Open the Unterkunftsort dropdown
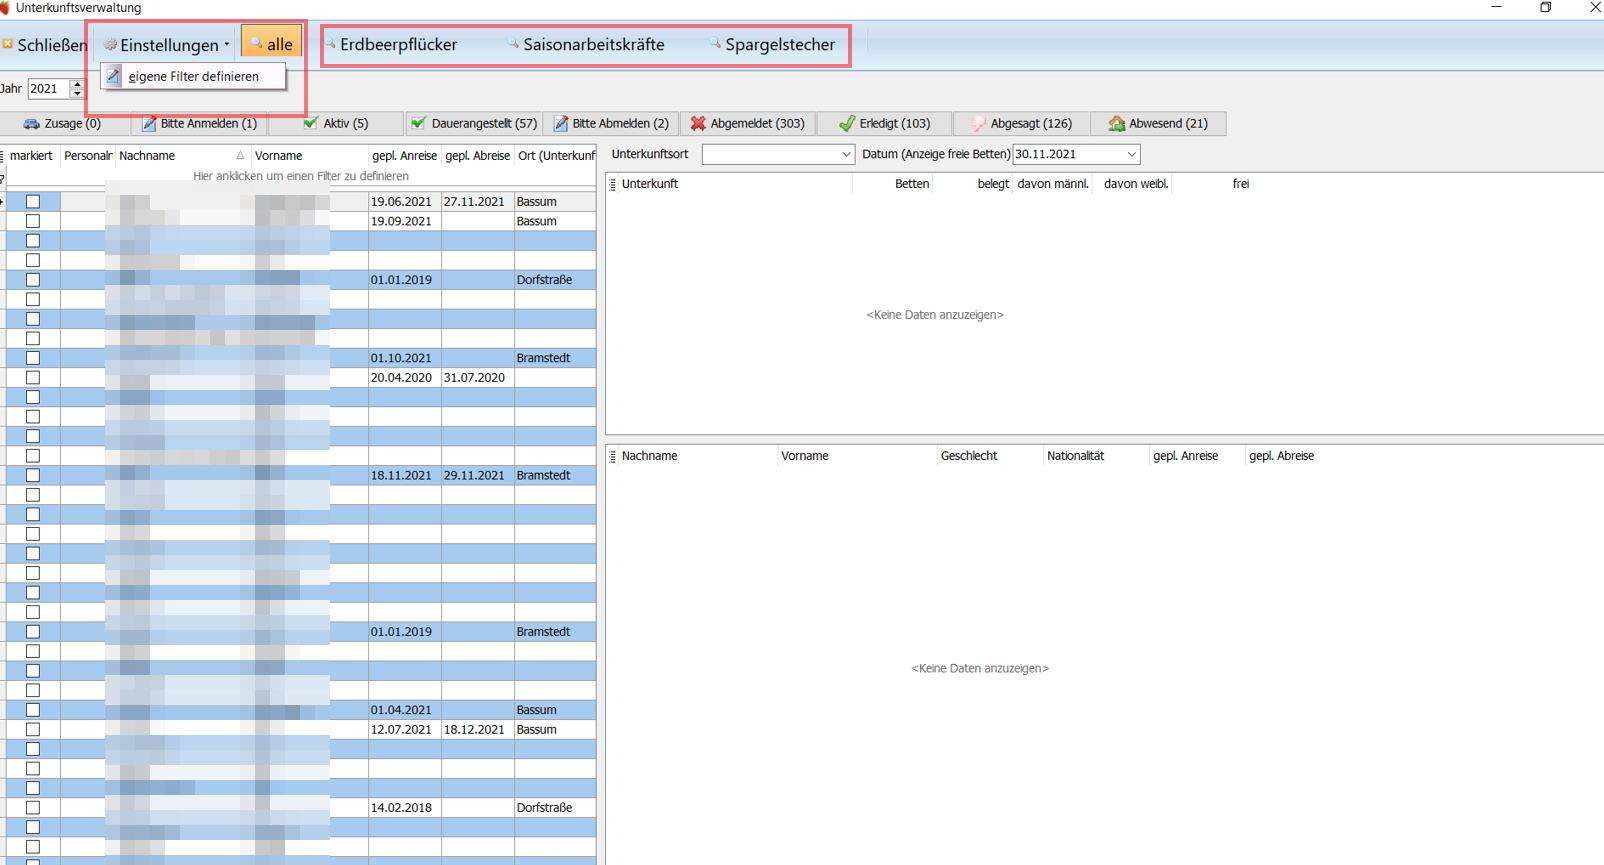 click(x=846, y=155)
